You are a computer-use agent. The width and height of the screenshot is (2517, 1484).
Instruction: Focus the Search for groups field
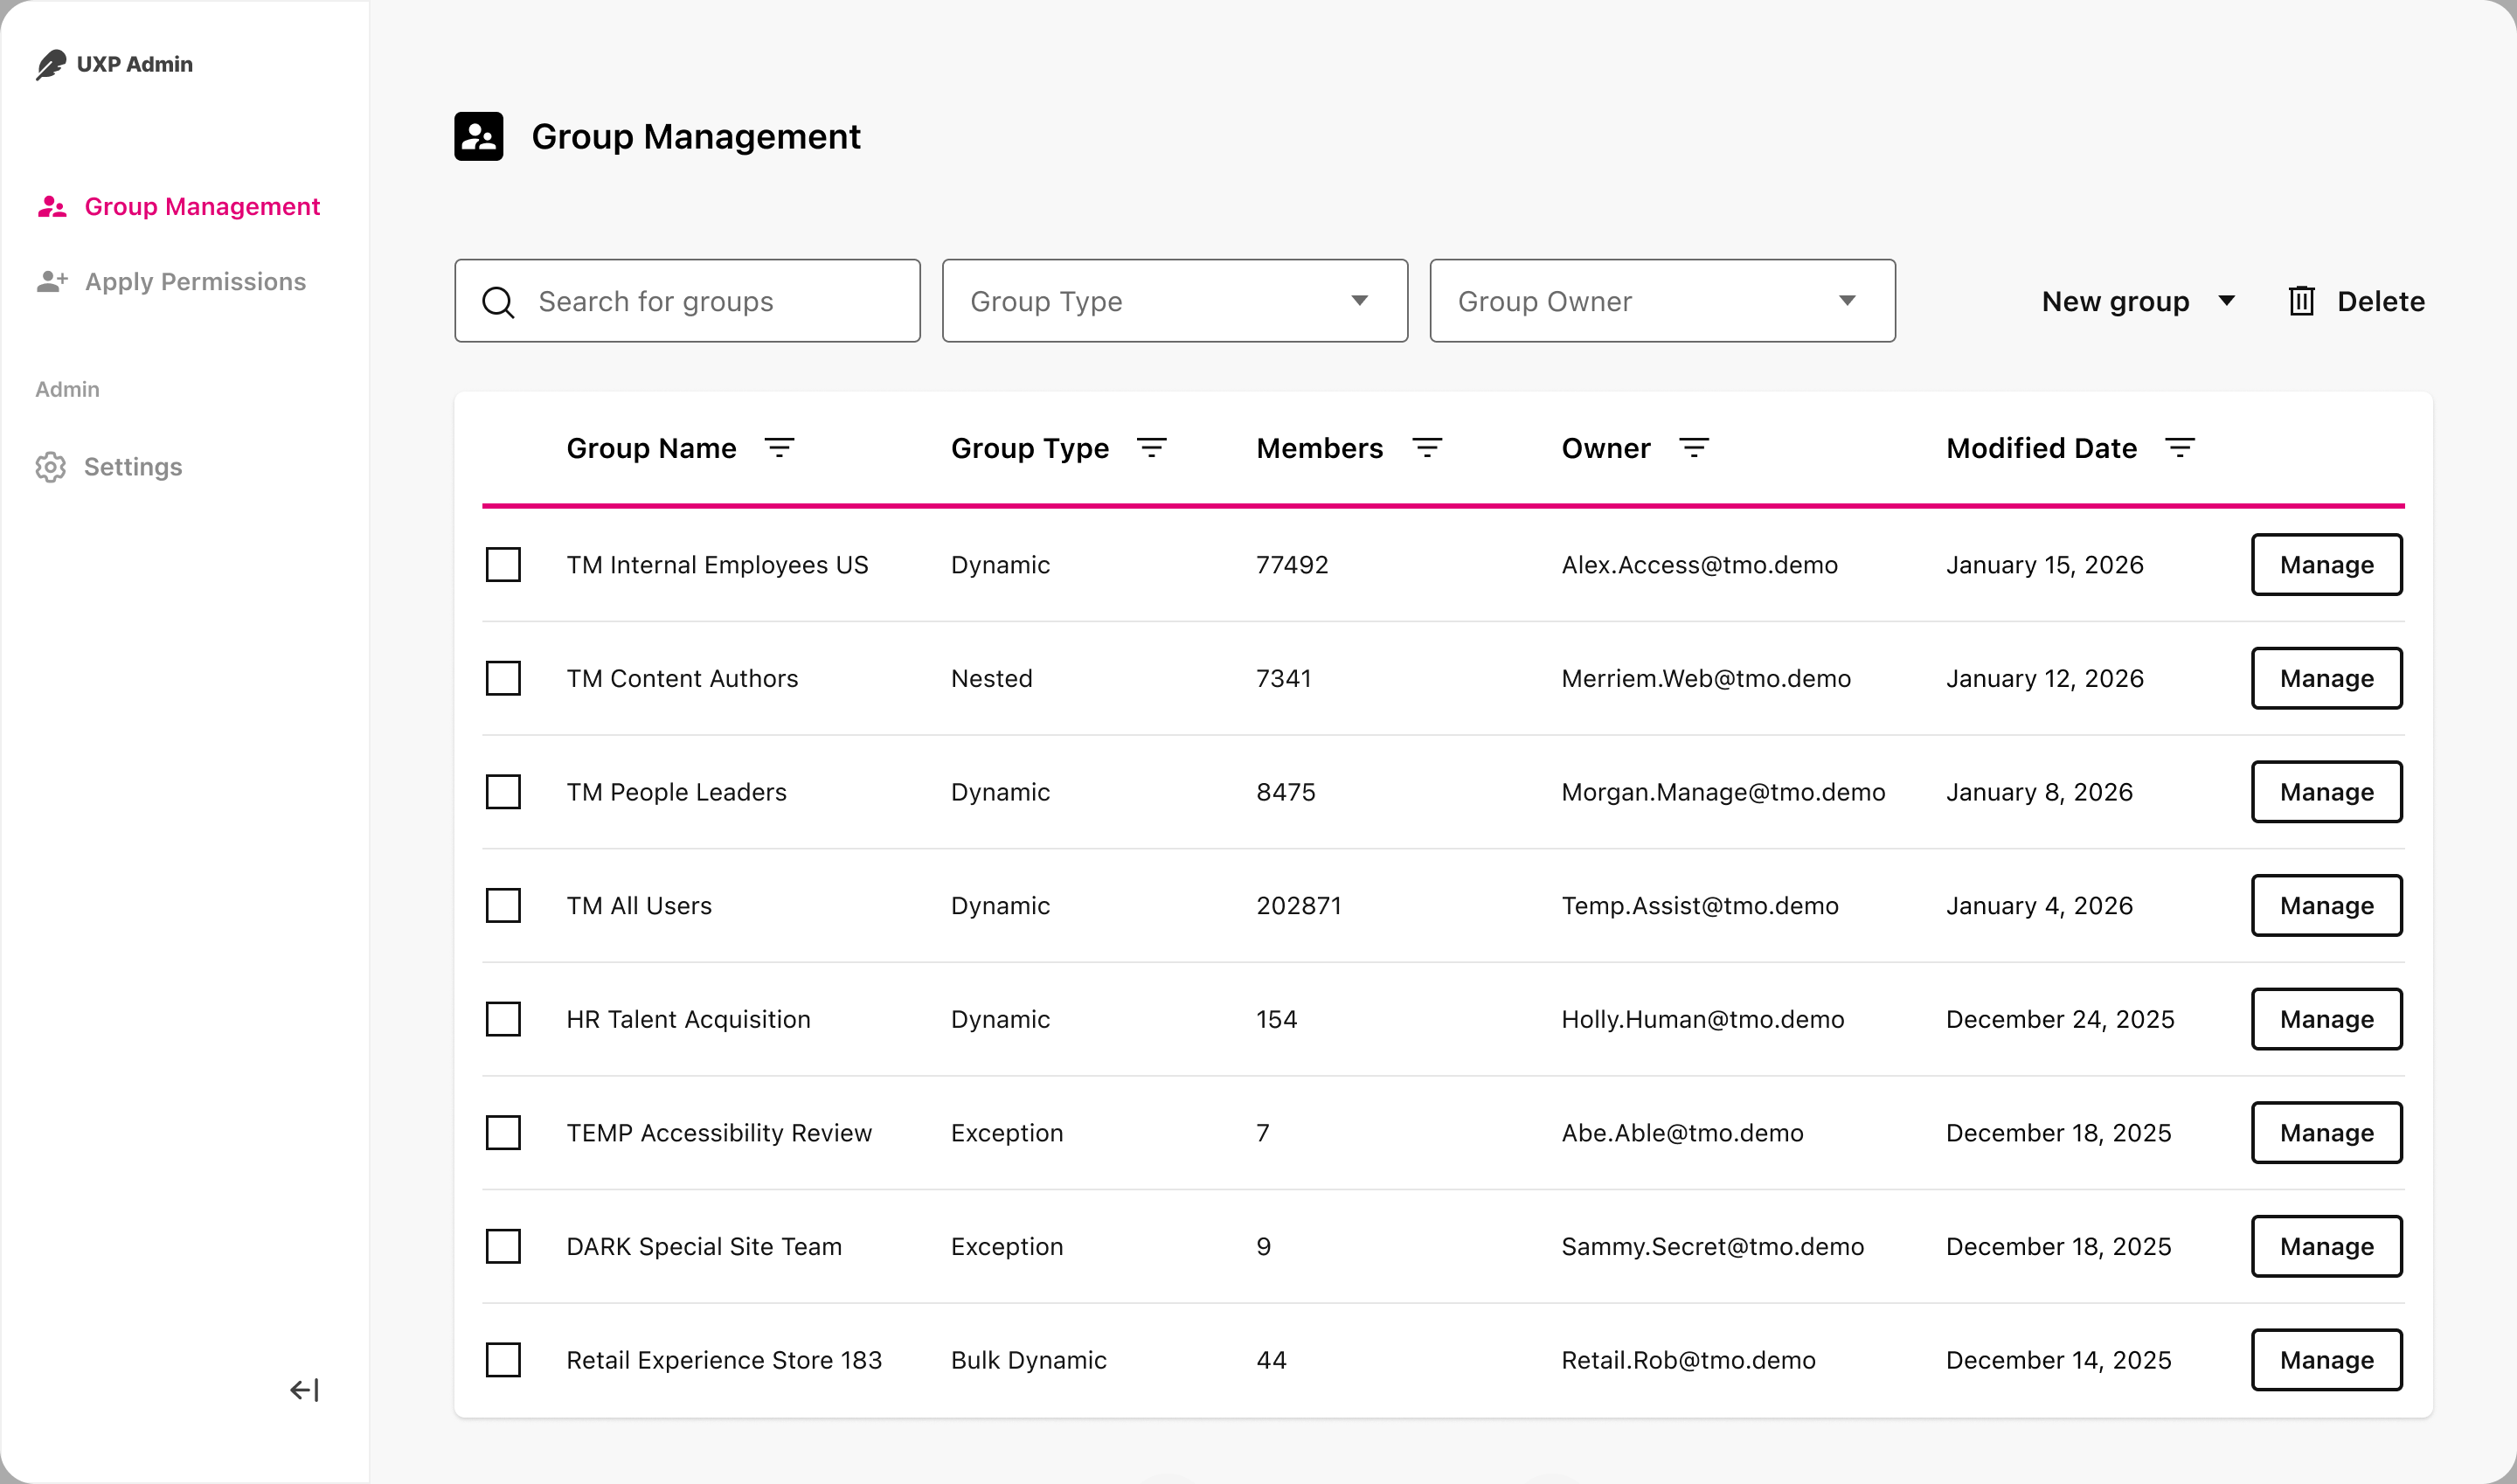pyautogui.click(x=687, y=301)
